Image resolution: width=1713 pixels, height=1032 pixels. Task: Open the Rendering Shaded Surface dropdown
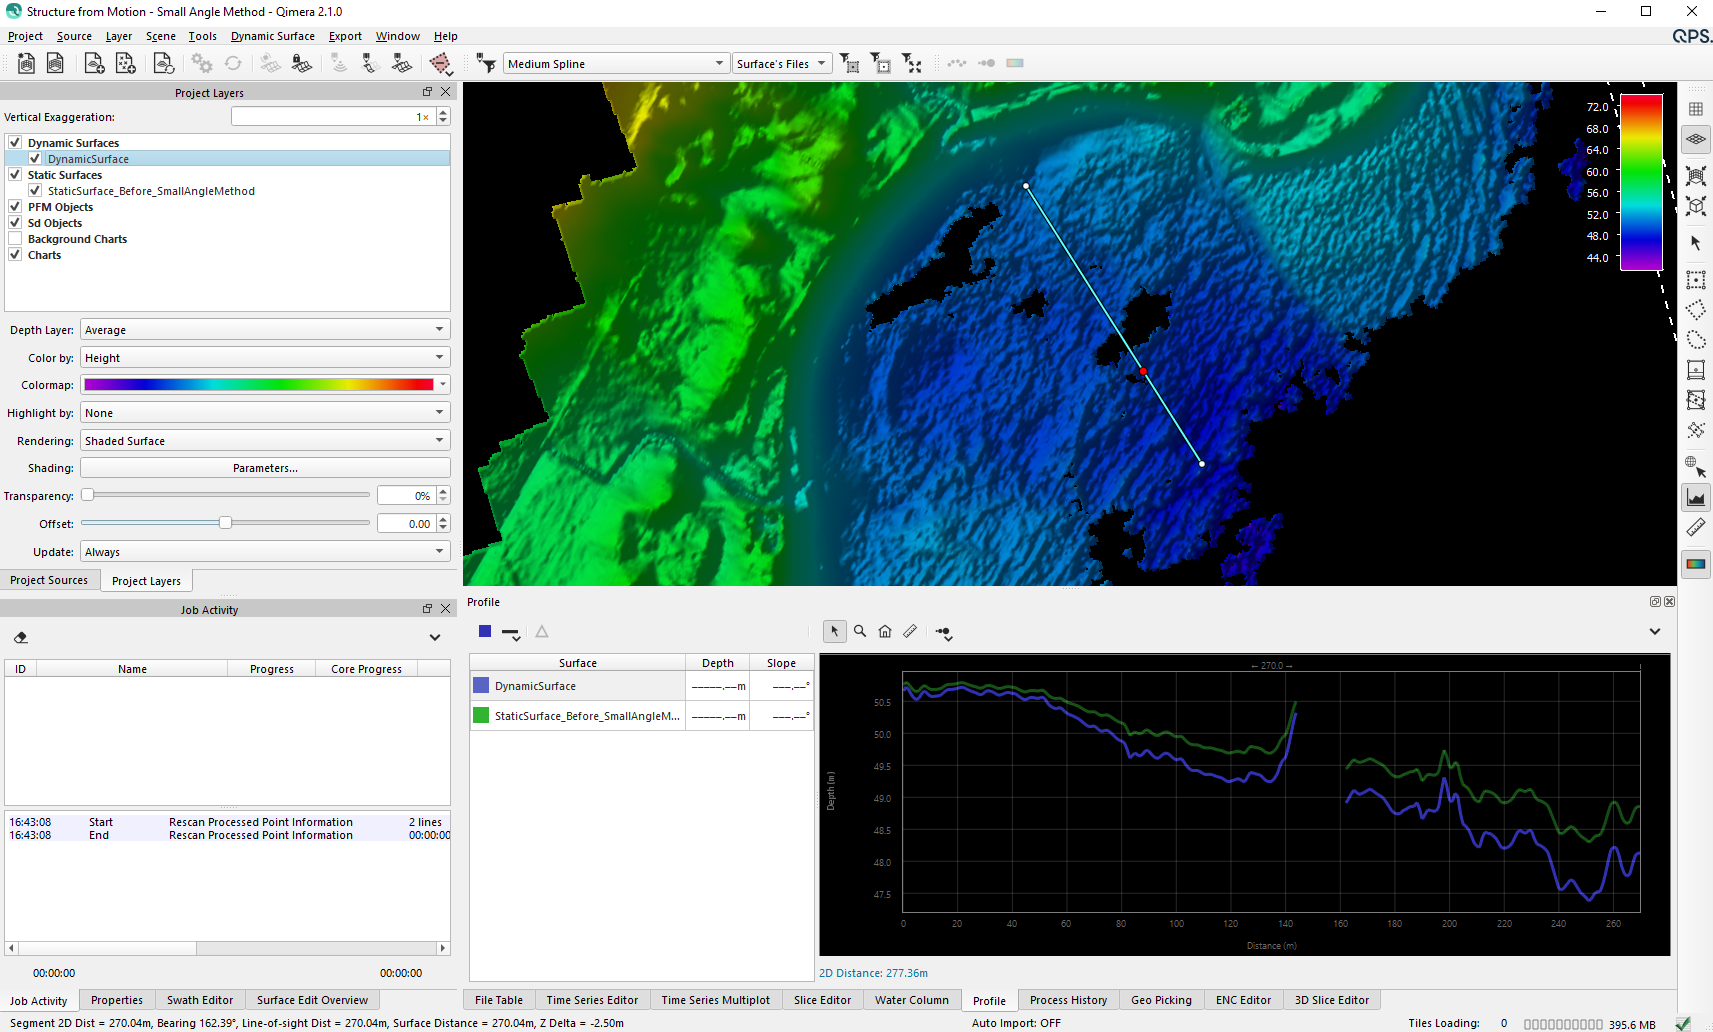pyautogui.click(x=265, y=441)
